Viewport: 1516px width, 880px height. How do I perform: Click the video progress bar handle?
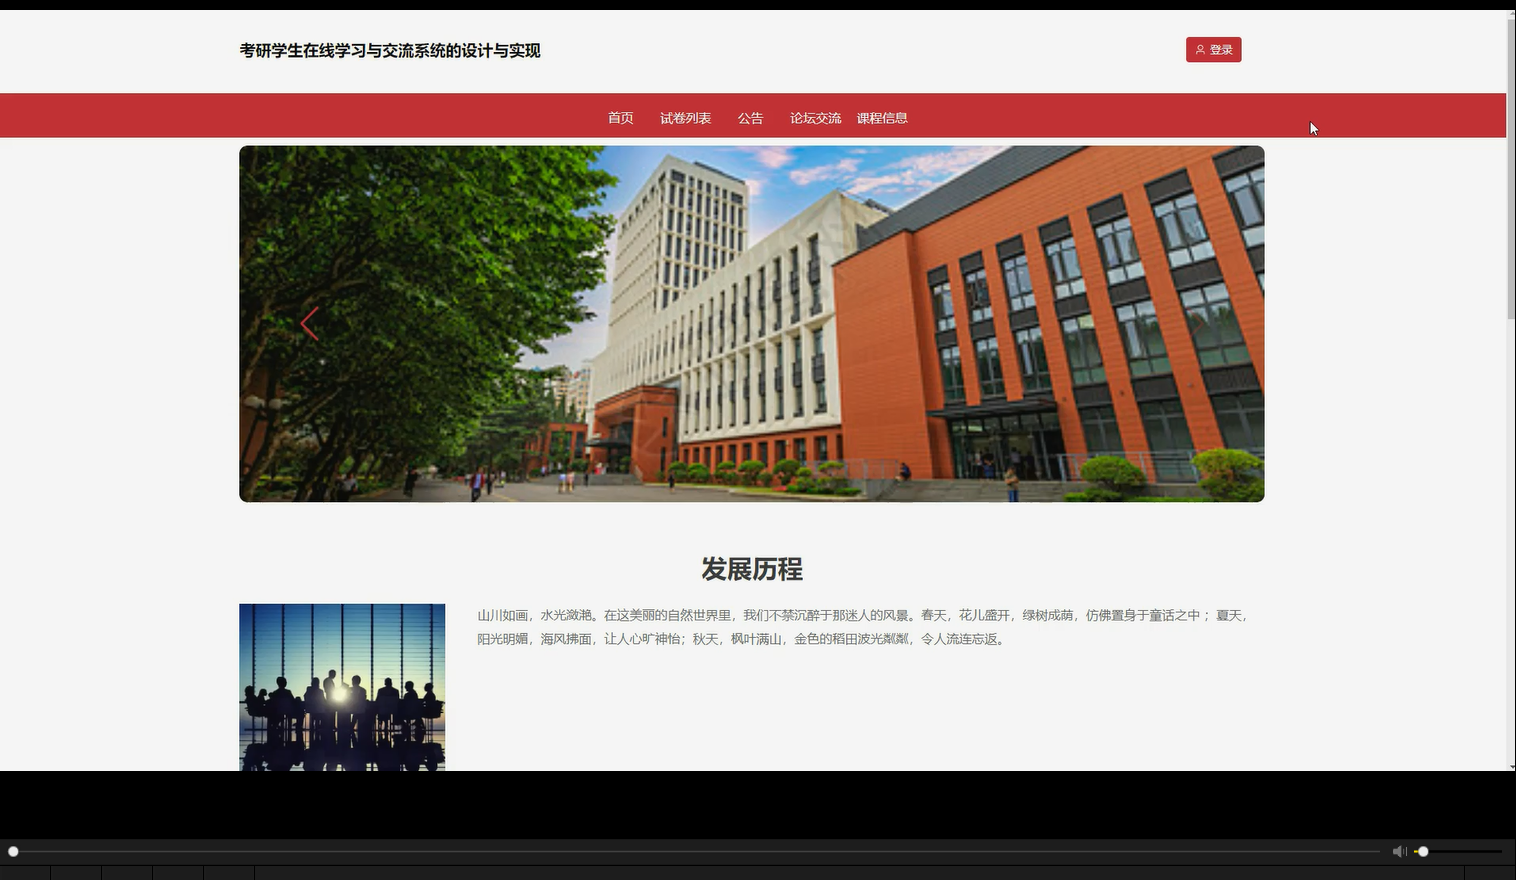tap(13, 851)
